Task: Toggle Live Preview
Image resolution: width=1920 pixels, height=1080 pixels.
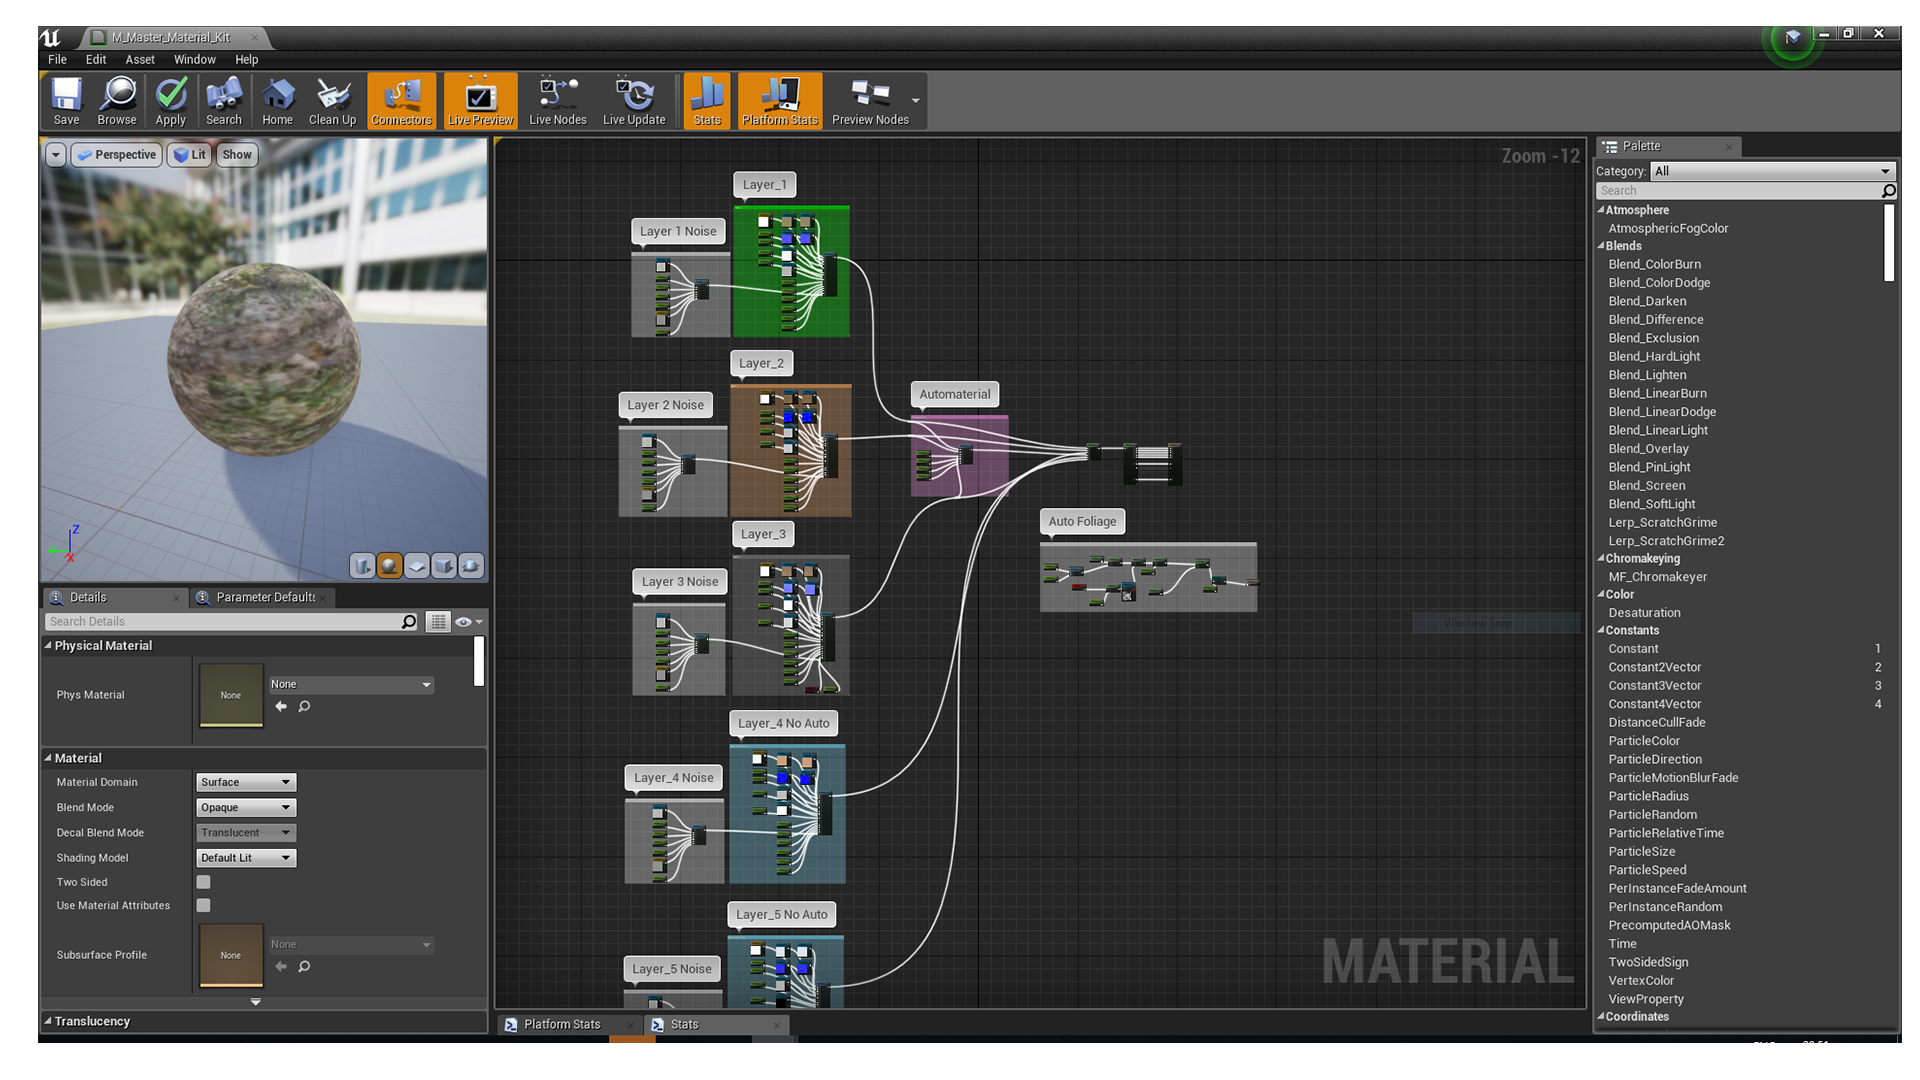Action: point(480,101)
